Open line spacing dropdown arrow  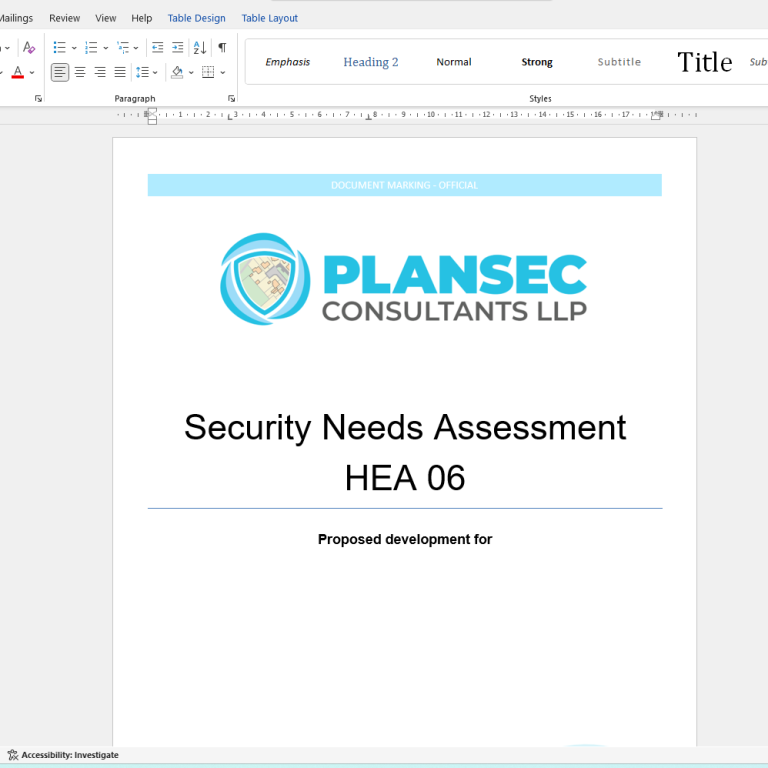point(155,72)
